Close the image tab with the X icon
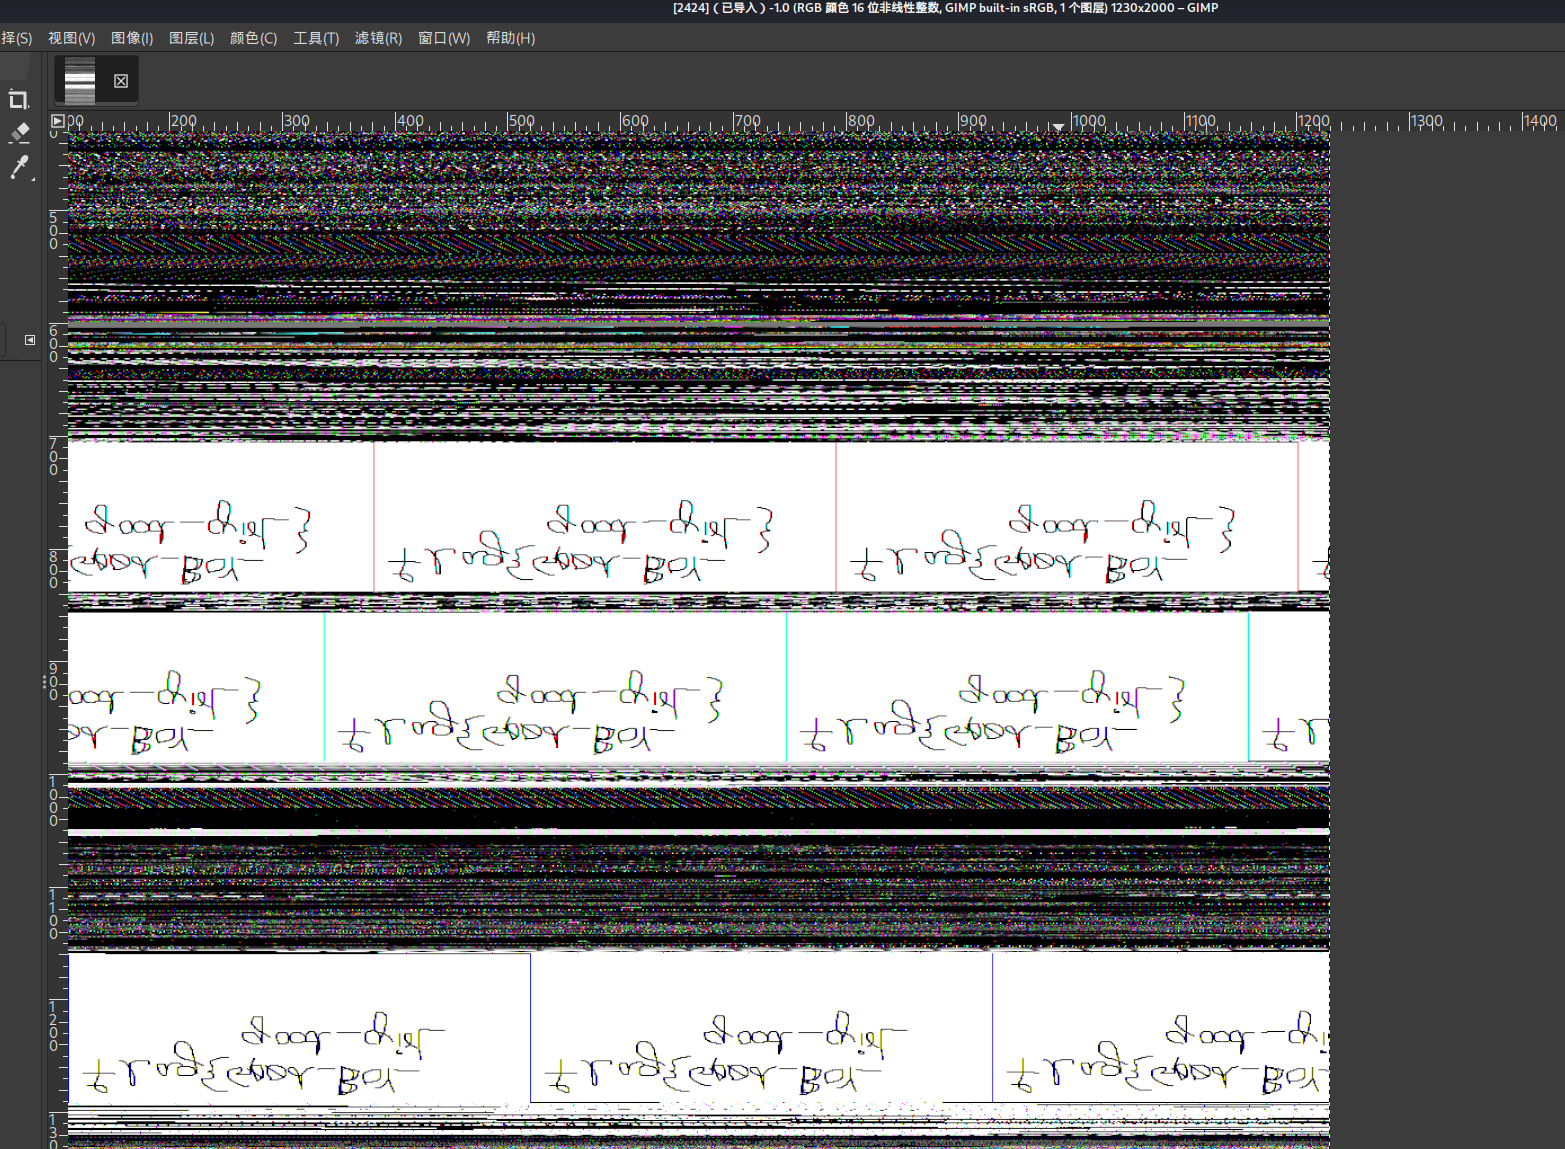The image size is (1565, 1149). (x=120, y=81)
